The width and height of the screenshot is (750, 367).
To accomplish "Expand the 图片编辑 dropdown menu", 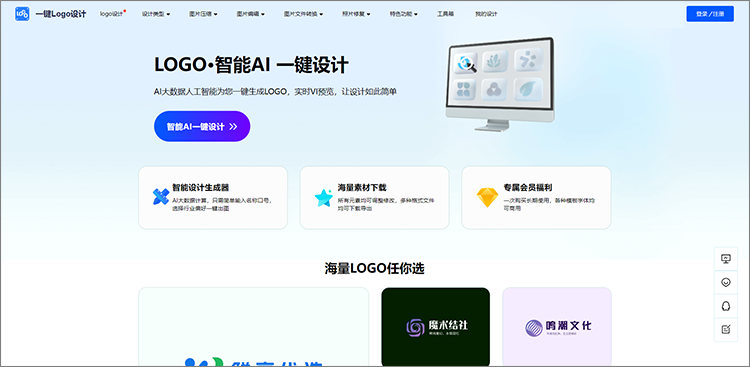I will (251, 14).
